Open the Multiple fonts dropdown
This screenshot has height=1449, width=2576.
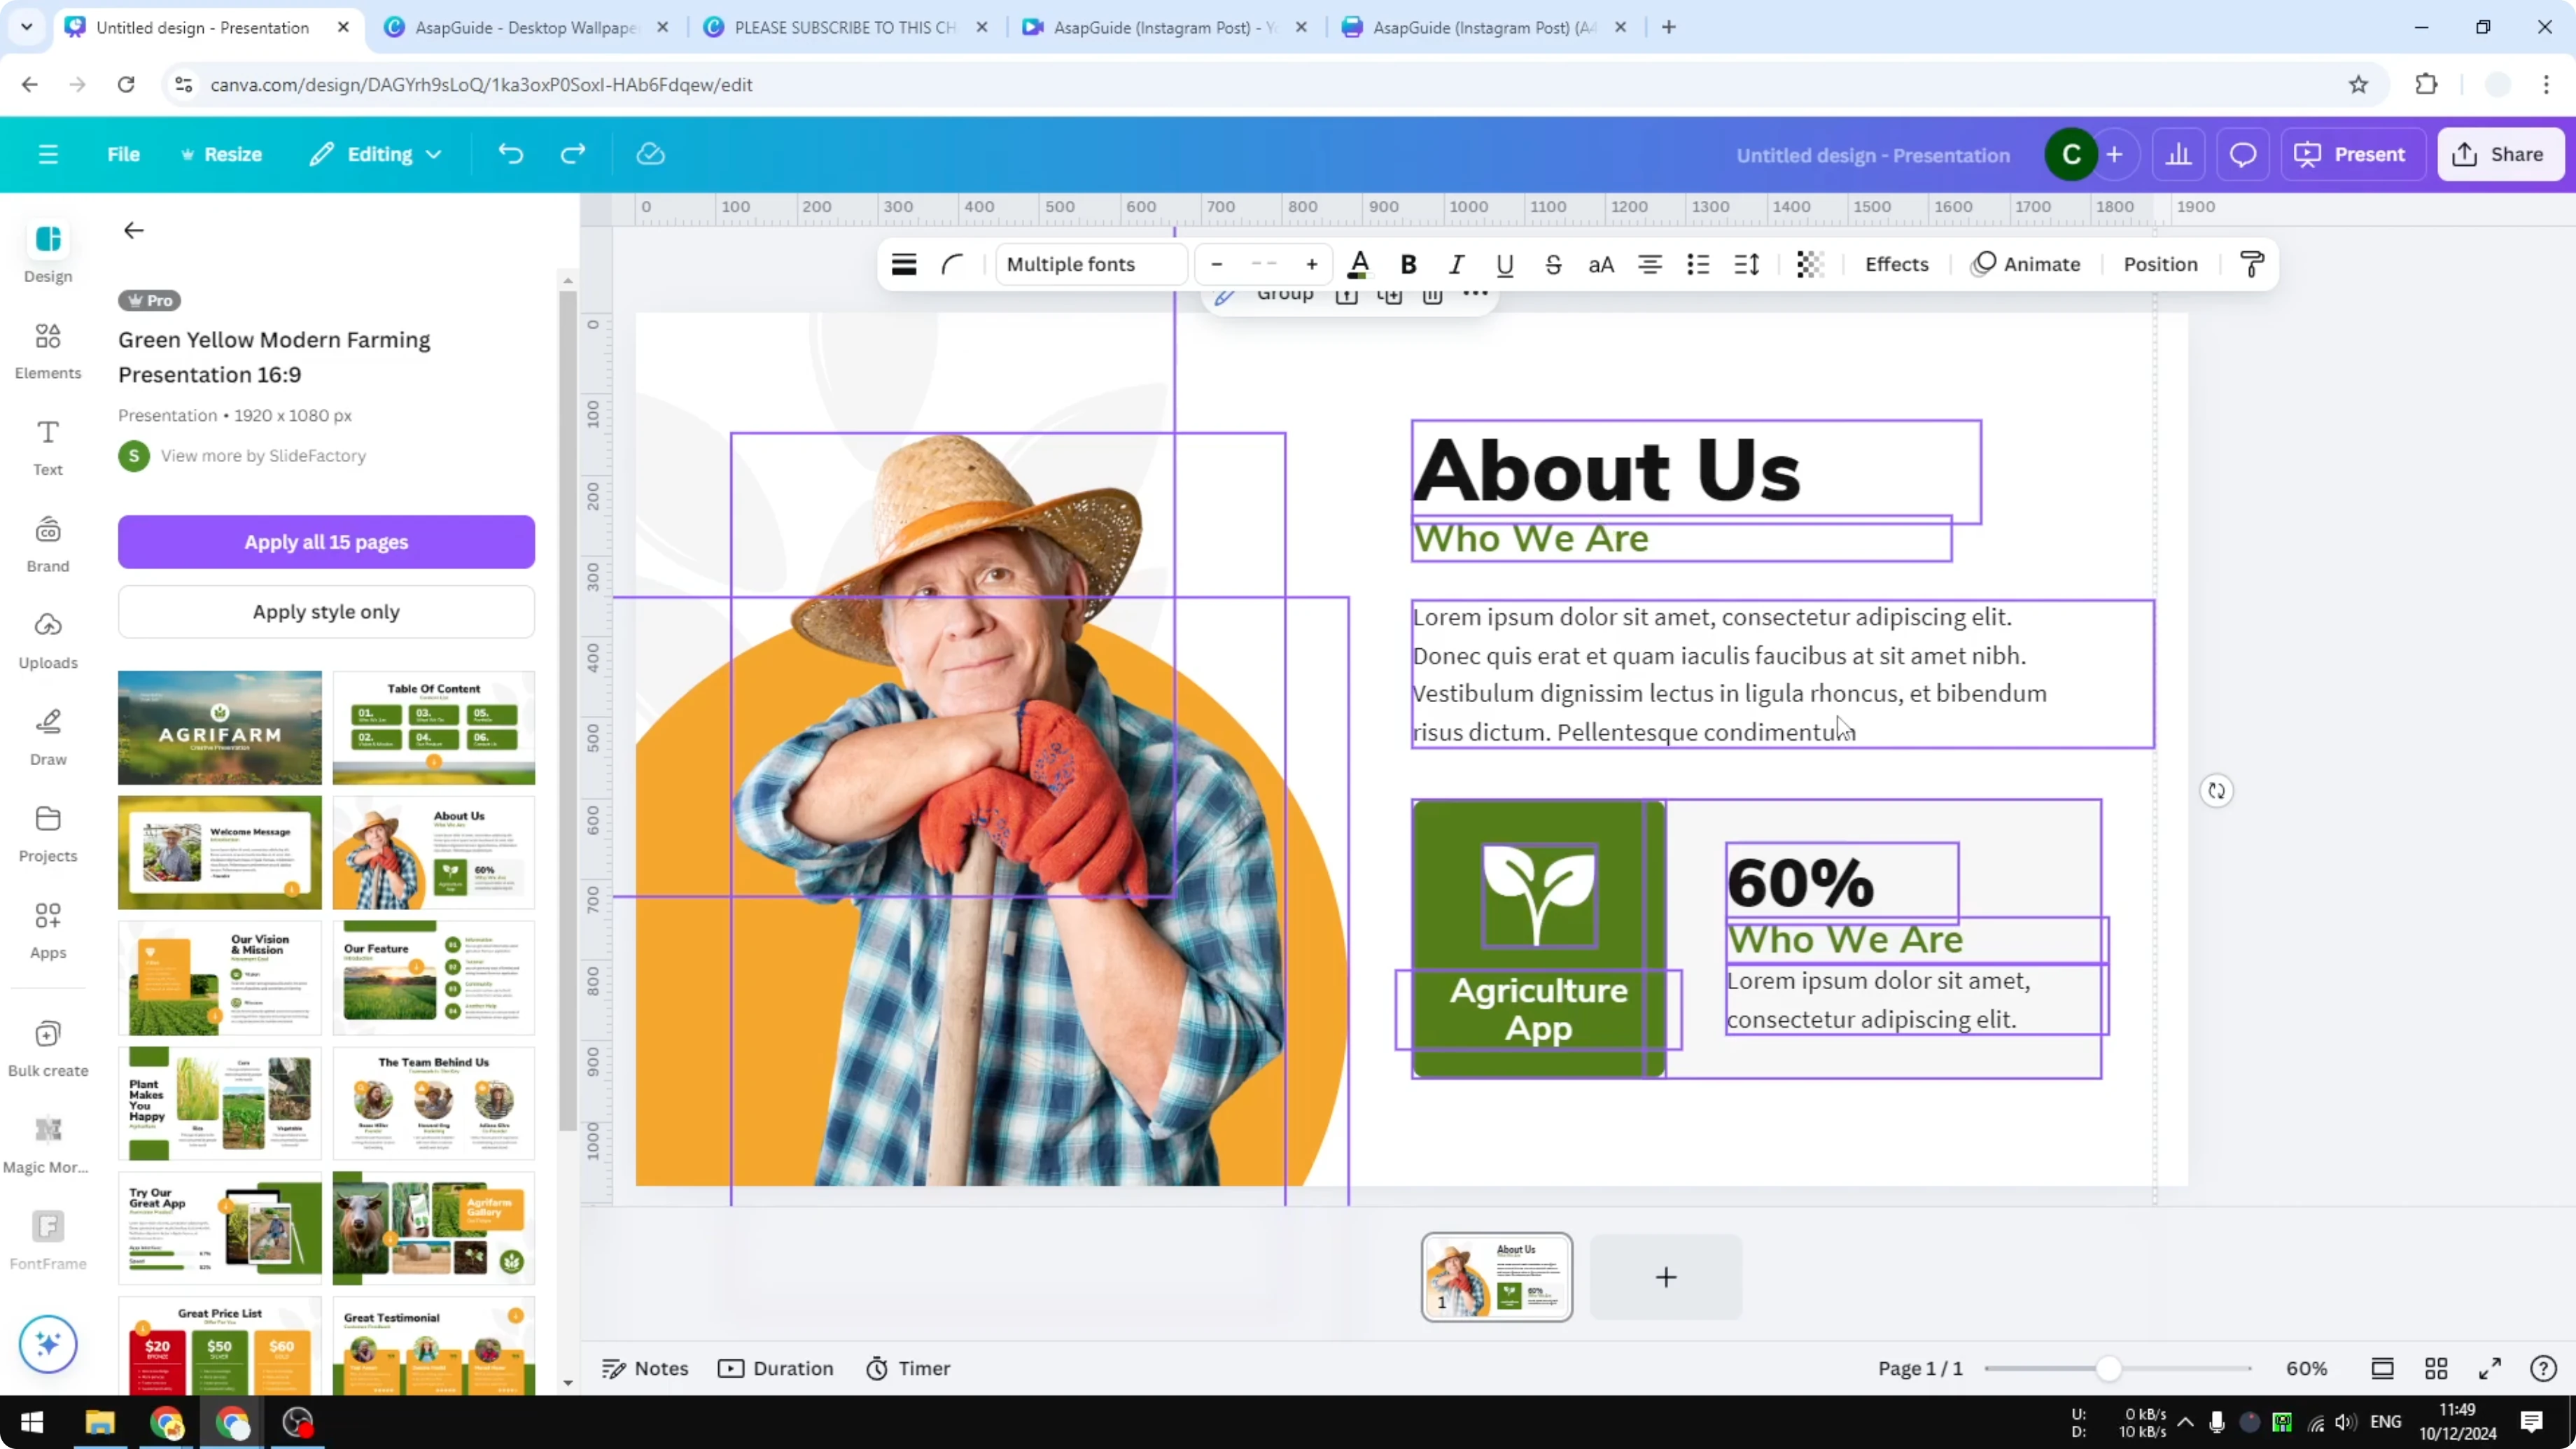coord(1090,264)
